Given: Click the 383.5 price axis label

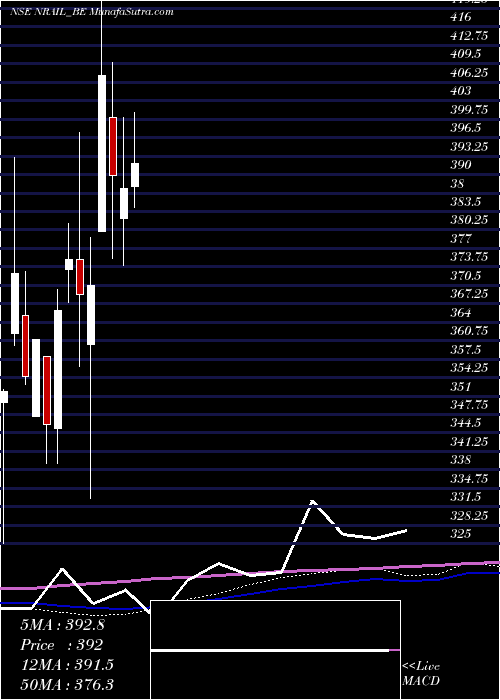Looking at the screenshot, I should (x=466, y=202).
